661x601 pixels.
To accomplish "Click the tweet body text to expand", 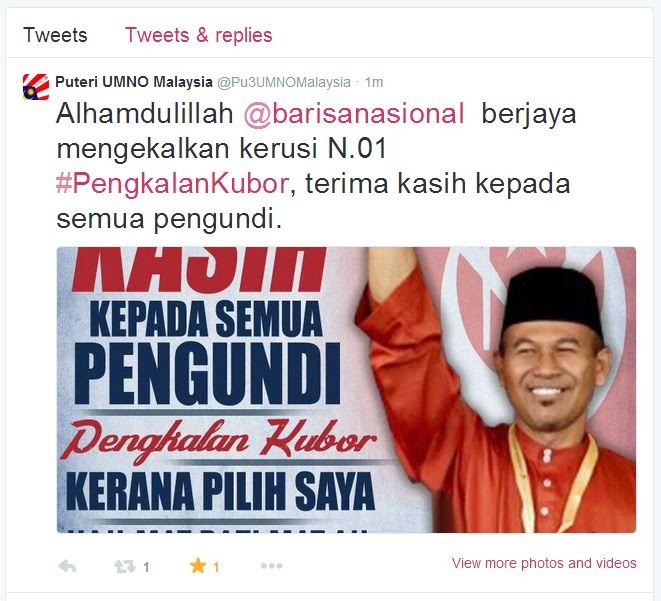I will tap(316, 166).
